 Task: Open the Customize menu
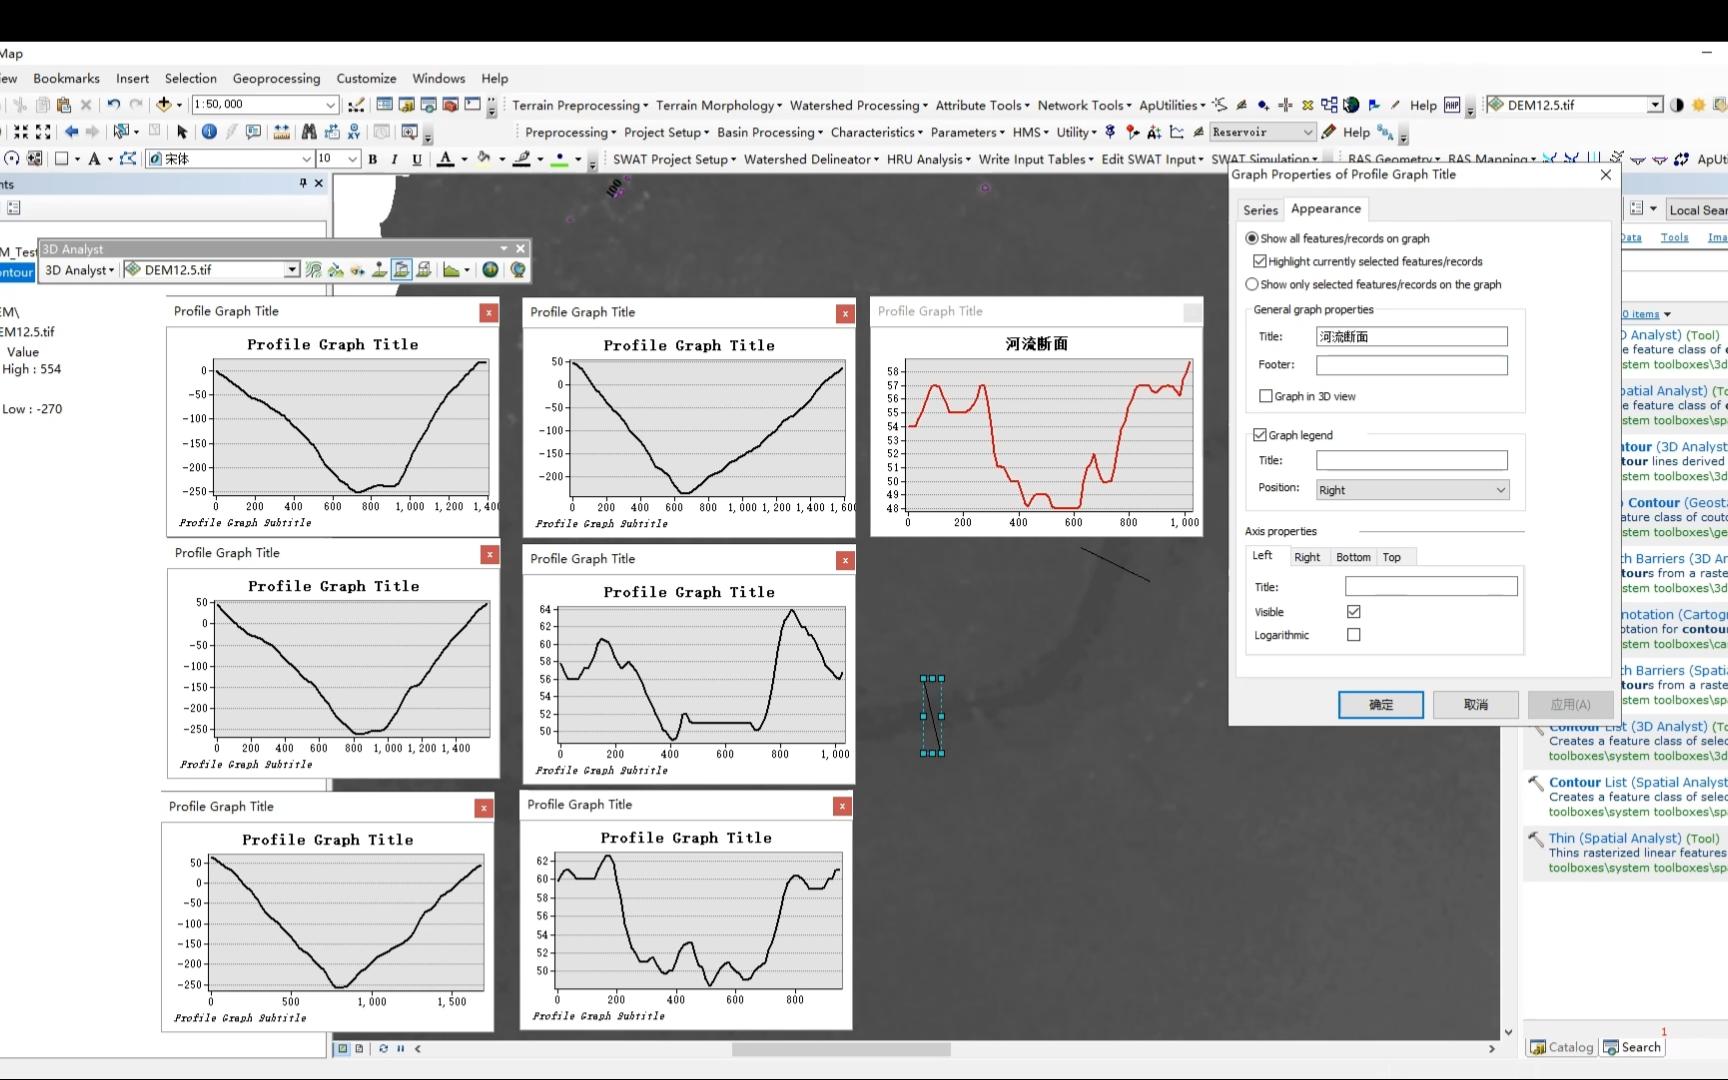366,78
